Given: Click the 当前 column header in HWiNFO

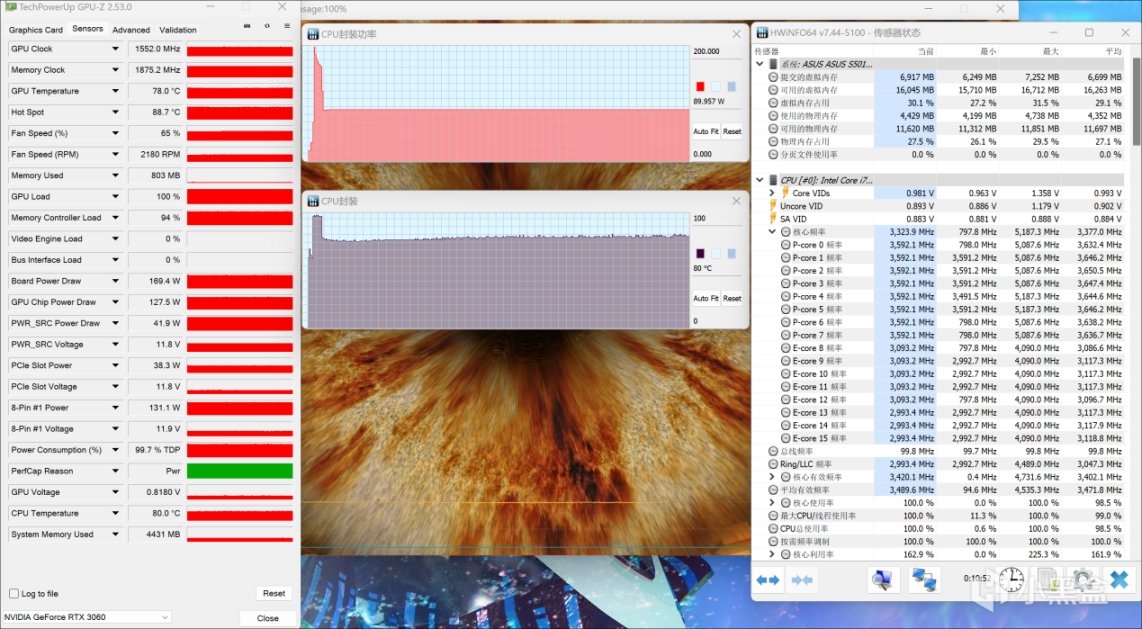Looking at the screenshot, I should coord(925,52).
